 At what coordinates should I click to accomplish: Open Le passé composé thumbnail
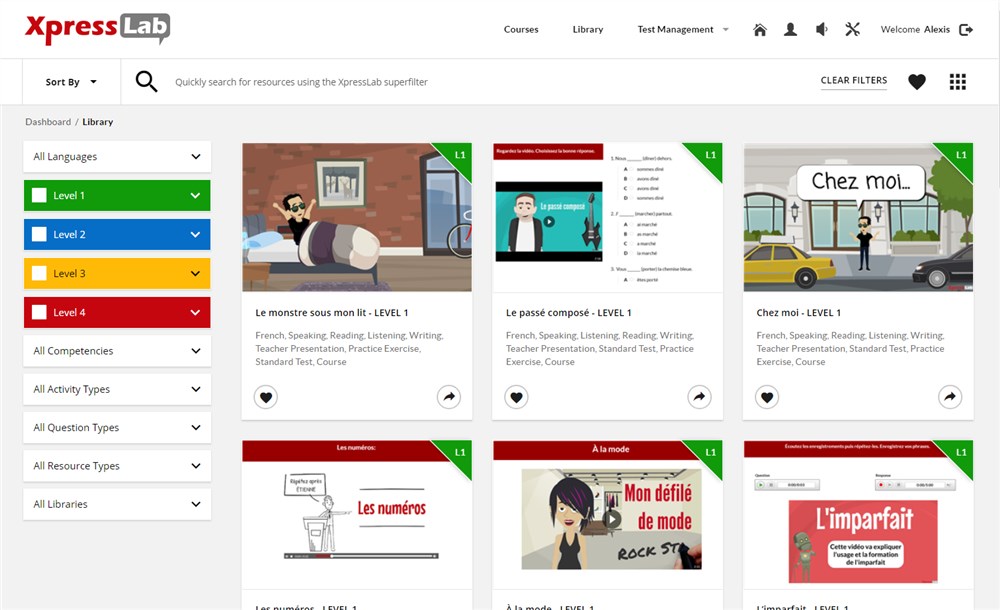(x=608, y=217)
